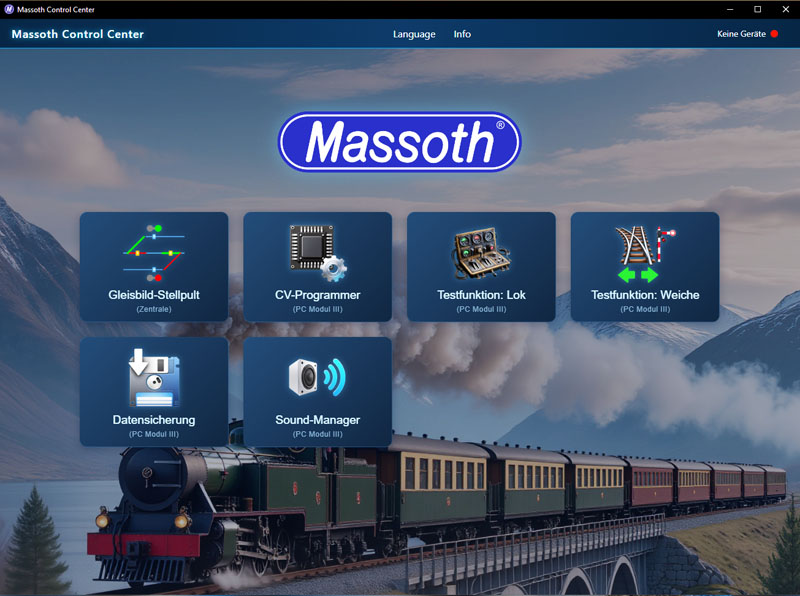800x596 pixels.
Task: Open the Language menu
Action: [x=414, y=34]
